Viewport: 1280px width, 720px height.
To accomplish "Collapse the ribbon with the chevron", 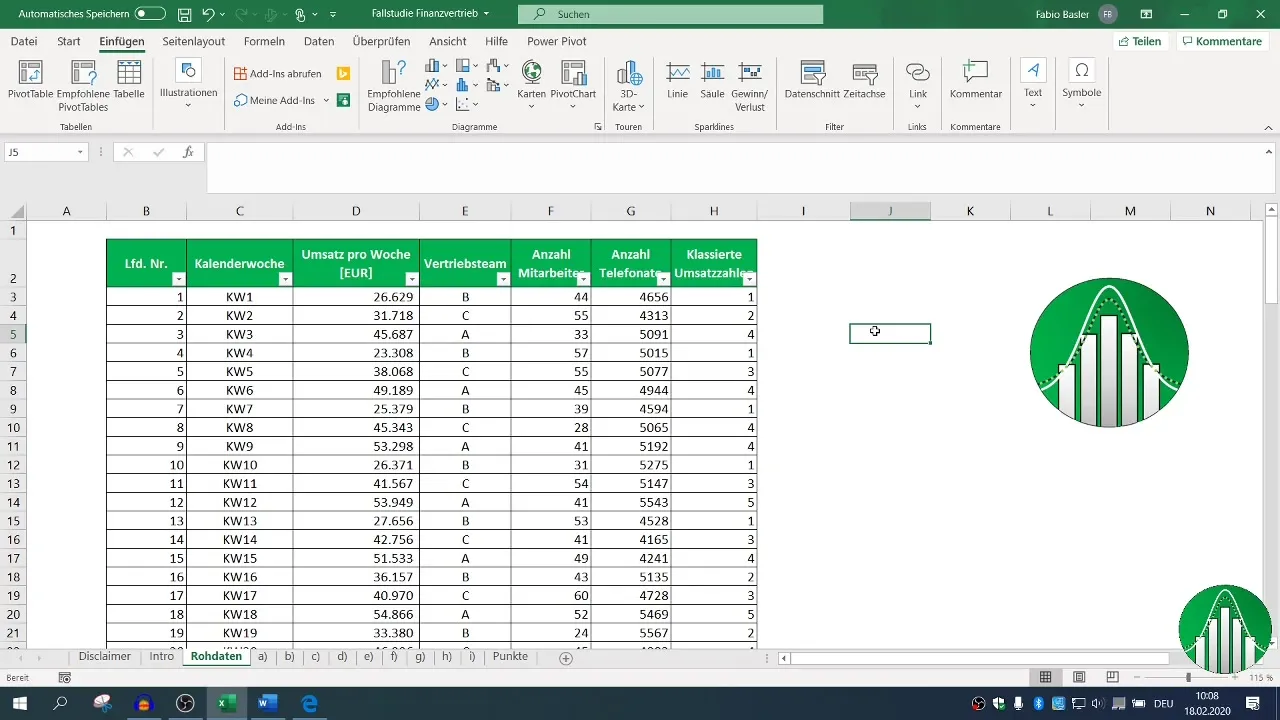I will coord(1268,127).
